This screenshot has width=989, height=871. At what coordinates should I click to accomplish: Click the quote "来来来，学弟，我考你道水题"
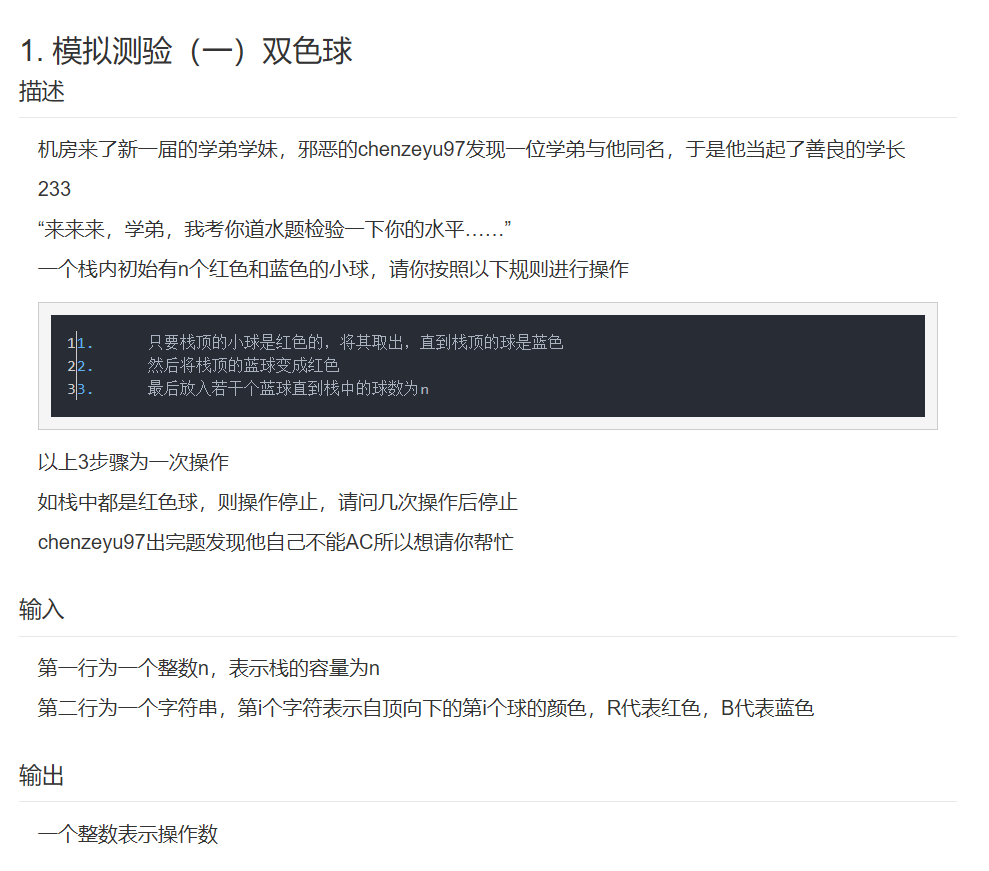click(x=274, y=229)
